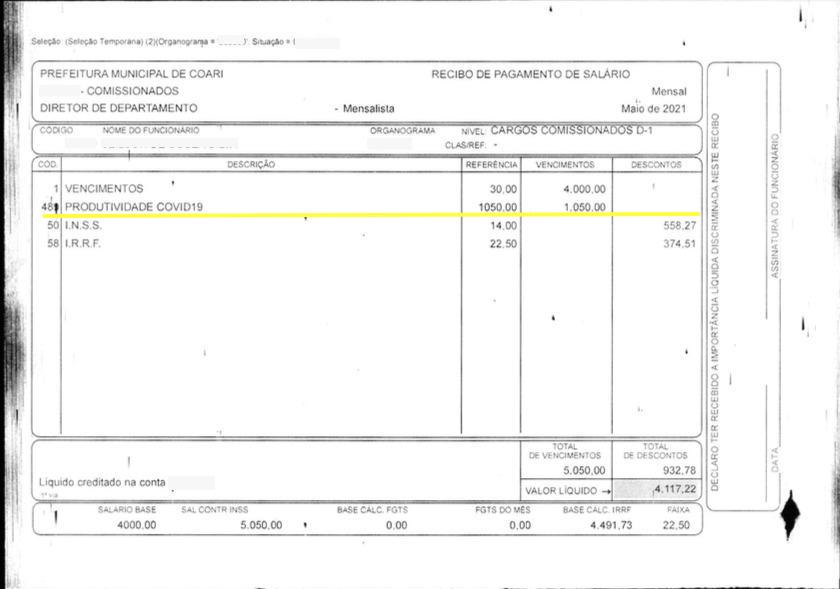
Task: Click the 'CLAS/REF:' label
Action: (465, 145)
